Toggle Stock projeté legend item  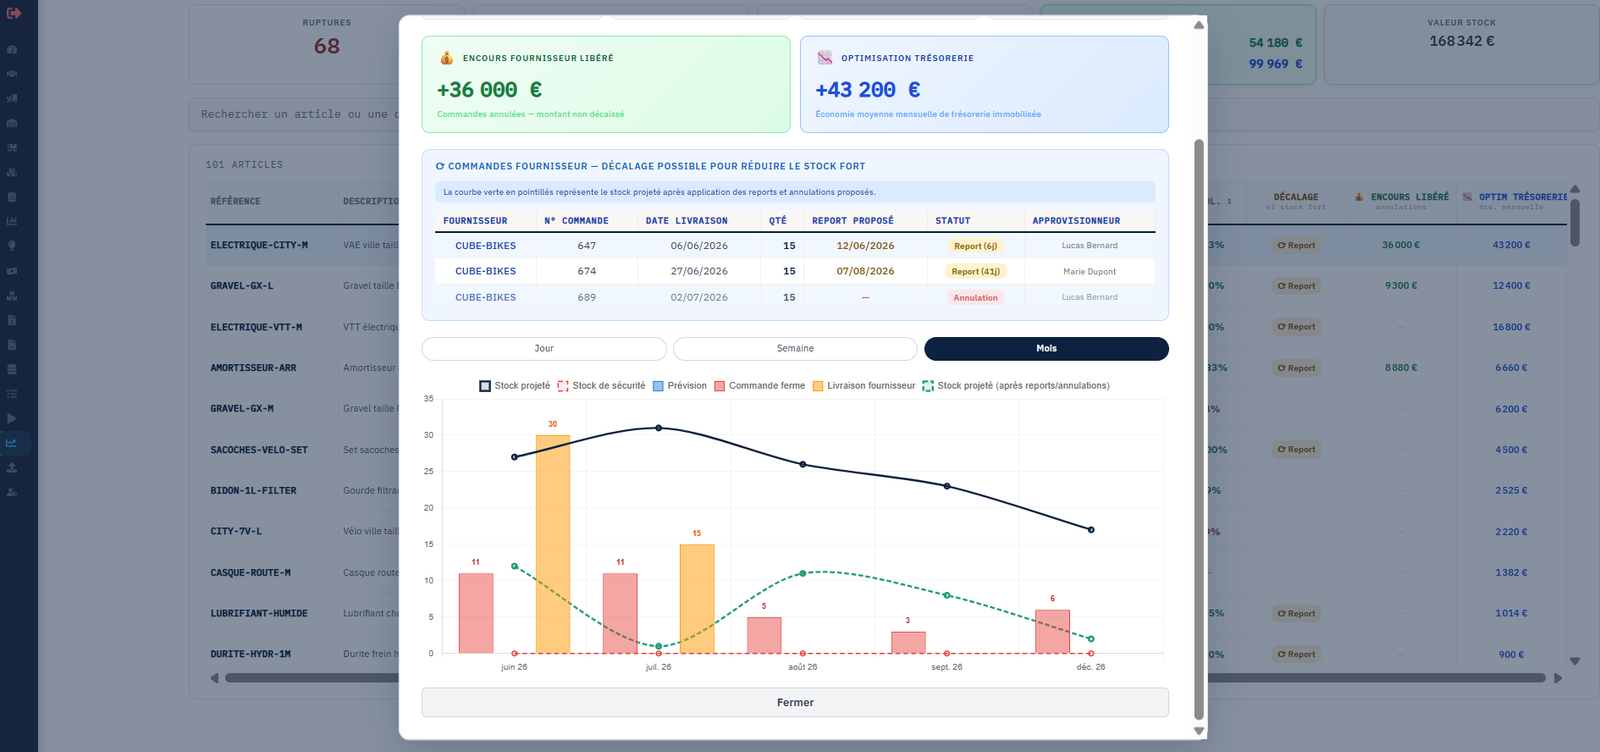pos(514,386)
